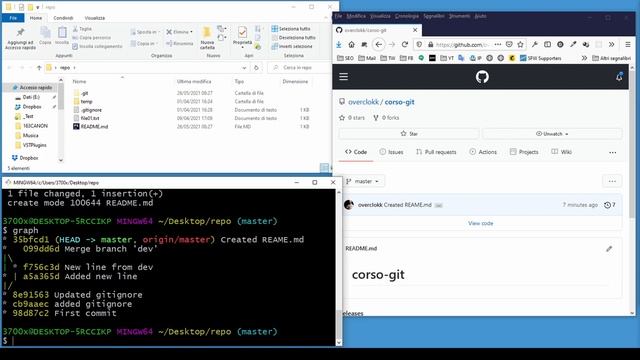Open Created REAME.md commit message link

pos(407,205)
